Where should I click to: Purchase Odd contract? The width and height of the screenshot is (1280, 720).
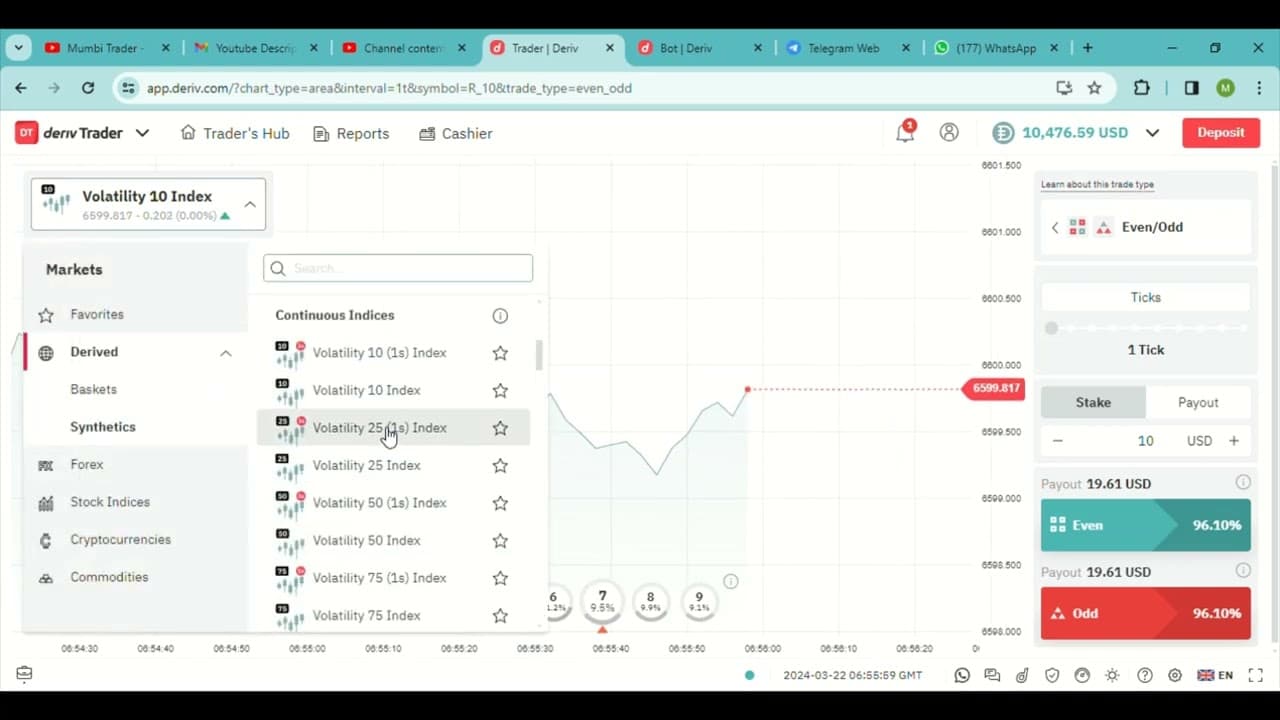(1146, 613)
